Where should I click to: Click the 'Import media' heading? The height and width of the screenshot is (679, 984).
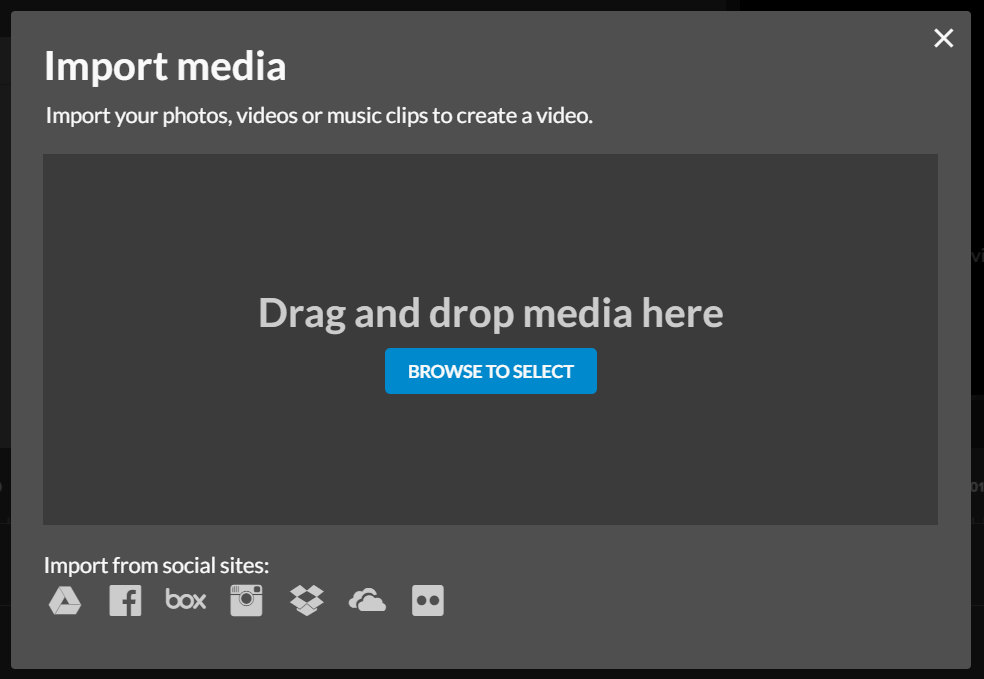[x=165, y=66]
